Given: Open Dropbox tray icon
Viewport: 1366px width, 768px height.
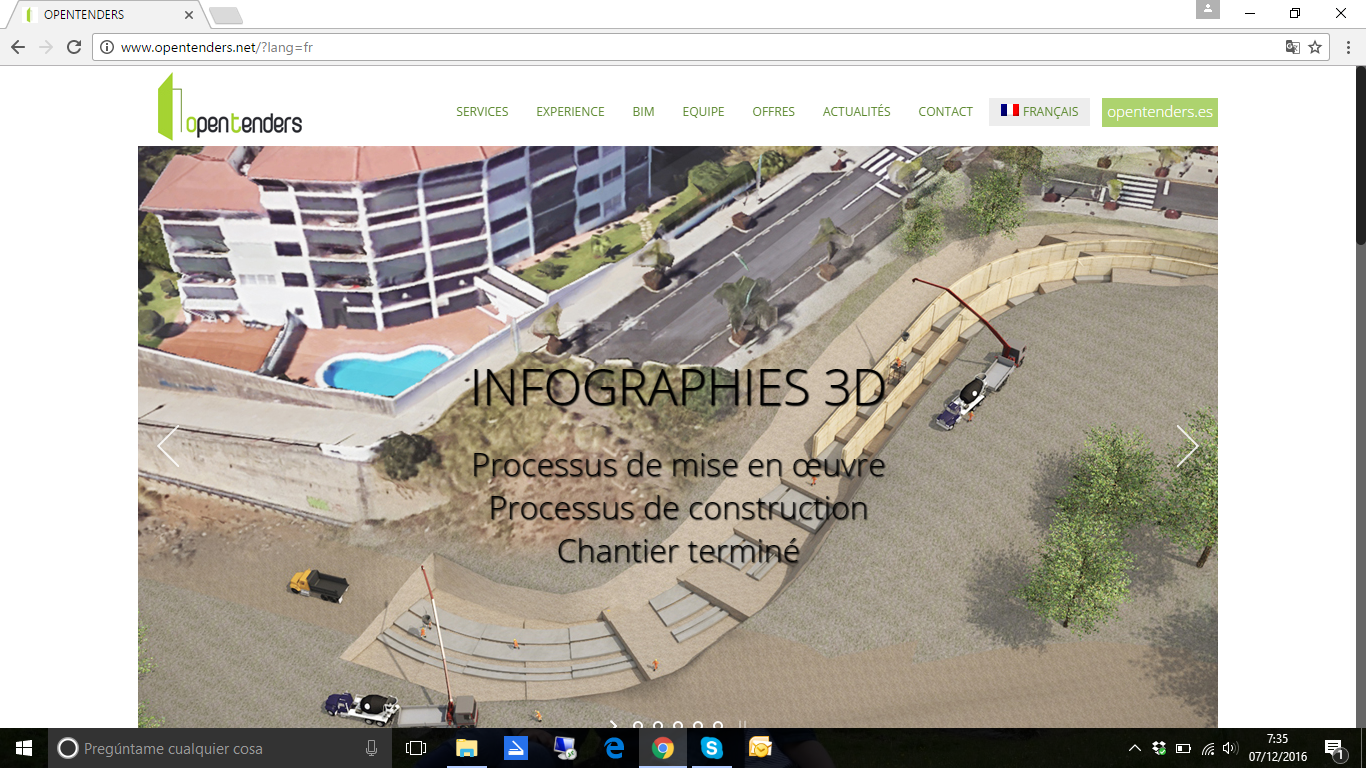Looking at the screenshot, I should [x=1159, y=748].
